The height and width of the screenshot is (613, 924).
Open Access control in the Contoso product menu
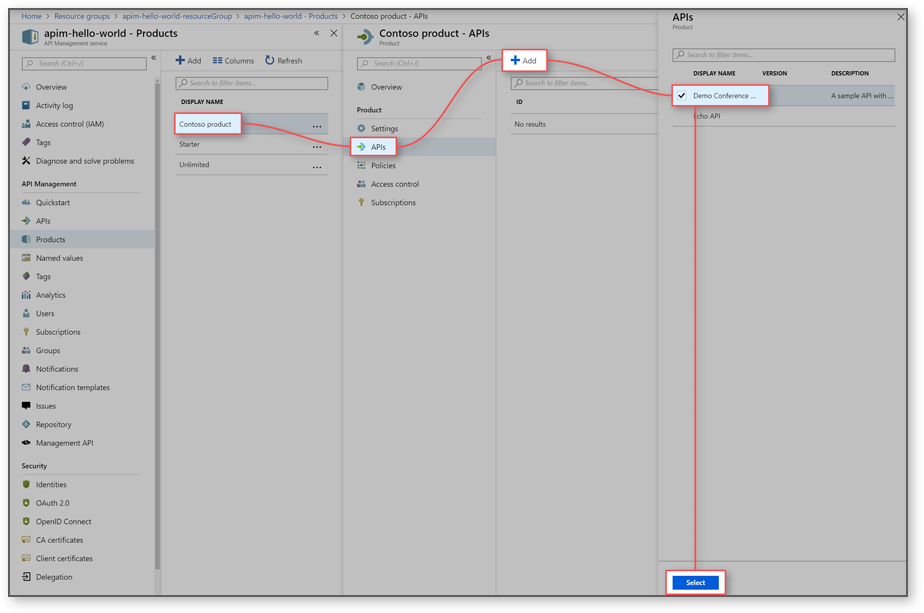pos(395,184)
